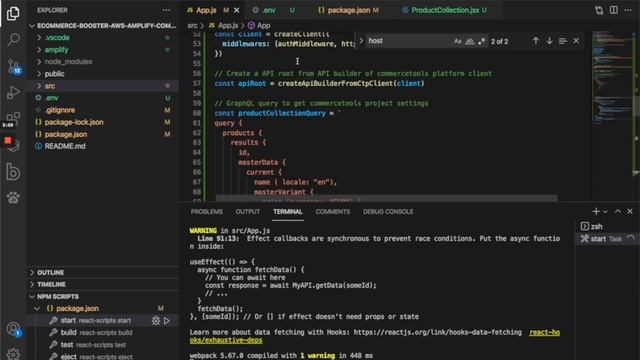
Task: Toggle find in selection
Action: coord(563,41)
